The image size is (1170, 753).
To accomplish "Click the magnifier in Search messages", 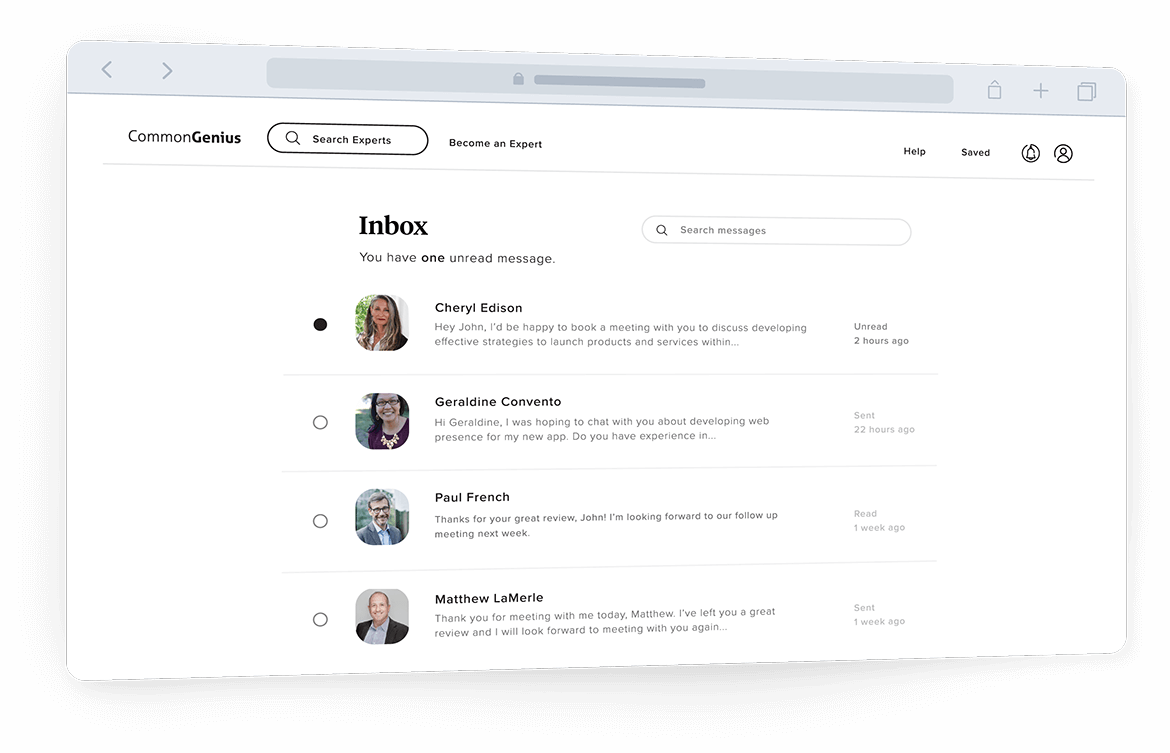I will (662, 230).
